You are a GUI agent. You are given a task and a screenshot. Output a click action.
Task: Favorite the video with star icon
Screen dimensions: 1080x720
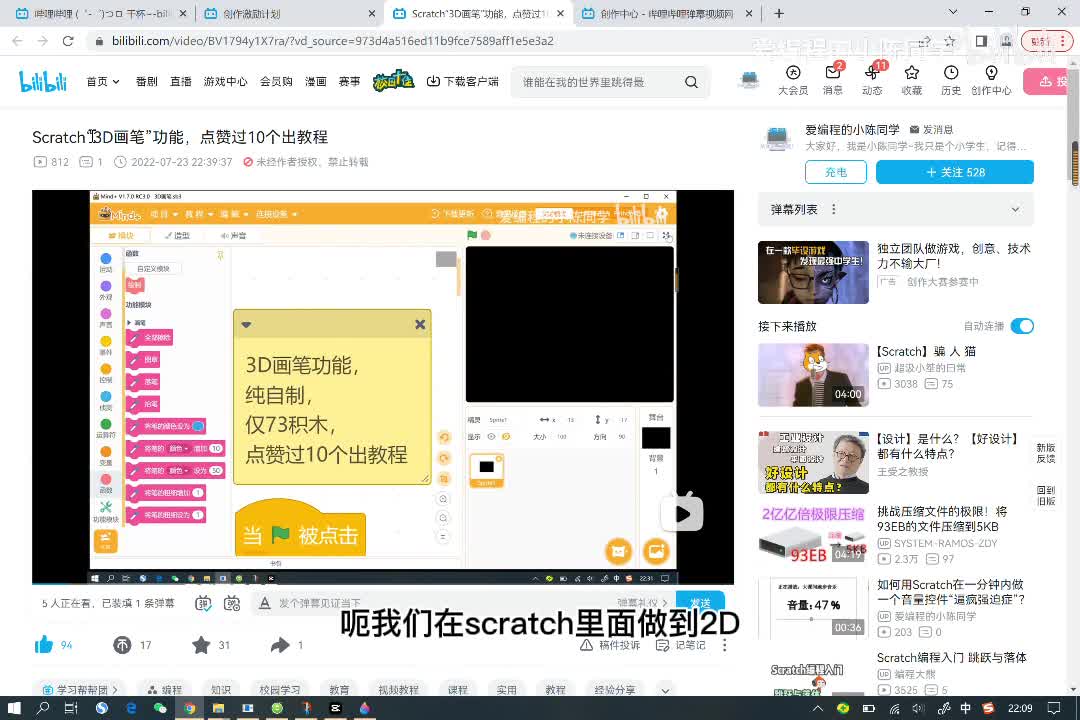tap(201, 645)
